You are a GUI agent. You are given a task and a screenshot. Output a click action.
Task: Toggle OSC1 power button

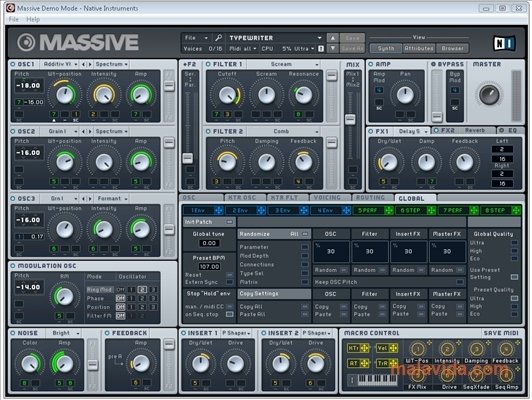coord(13,64)
